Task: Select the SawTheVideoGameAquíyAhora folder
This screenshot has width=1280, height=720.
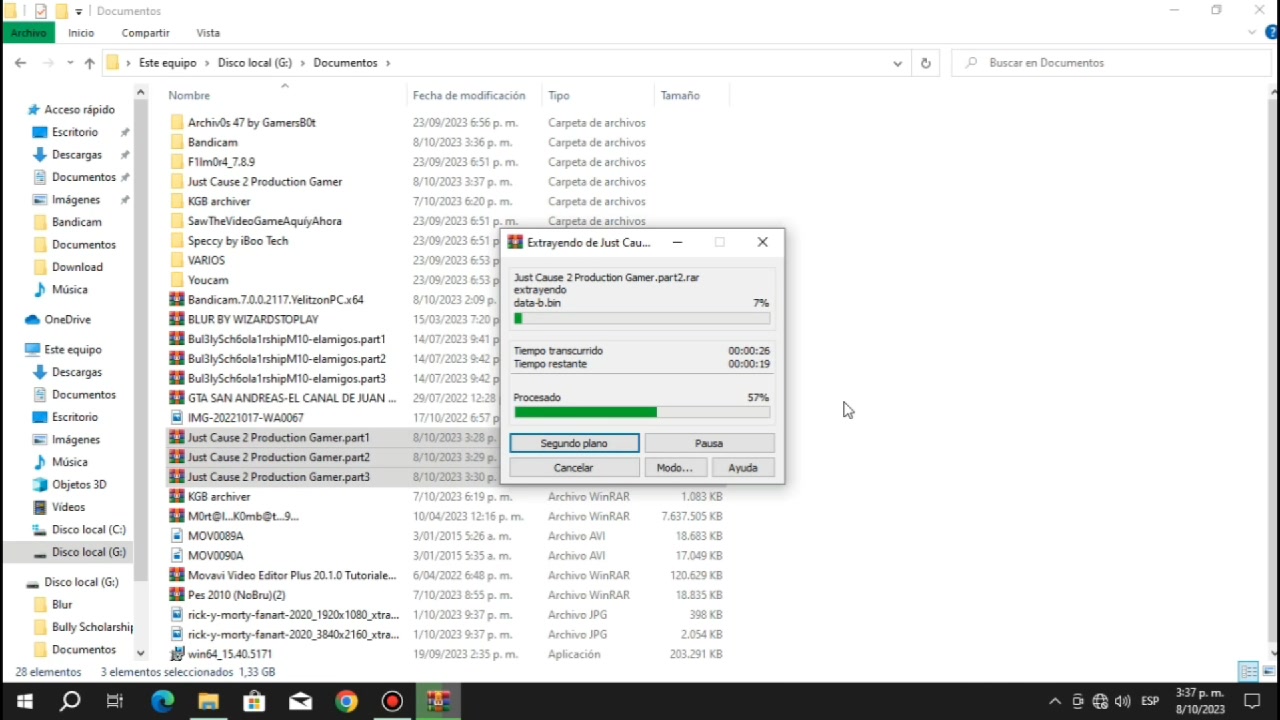Action: pos(265,221)
